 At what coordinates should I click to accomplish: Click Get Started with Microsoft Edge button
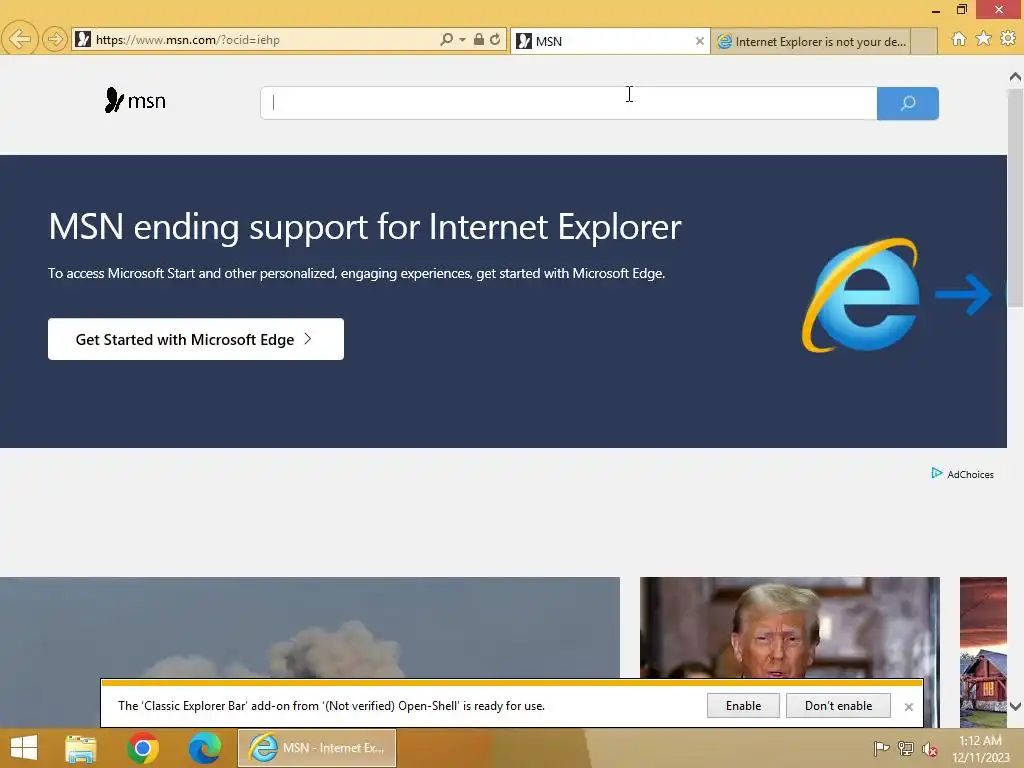pos(196,339)
